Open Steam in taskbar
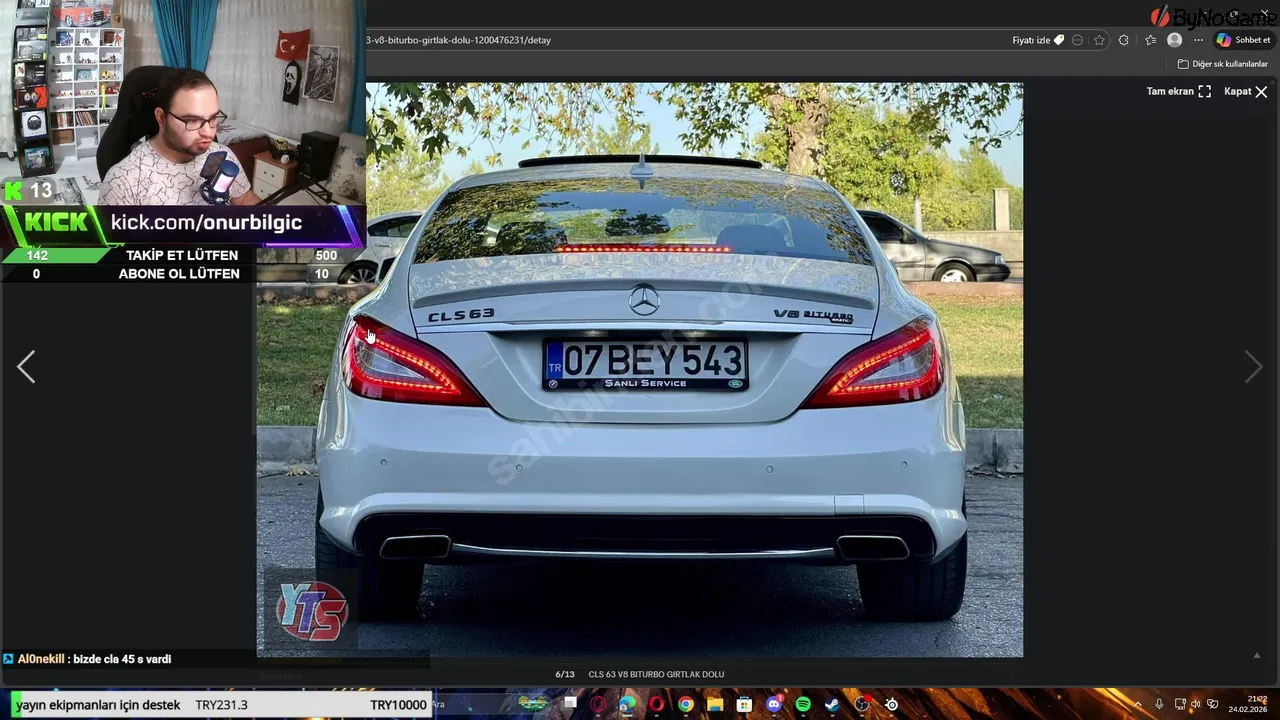 (x=832, y=704)
